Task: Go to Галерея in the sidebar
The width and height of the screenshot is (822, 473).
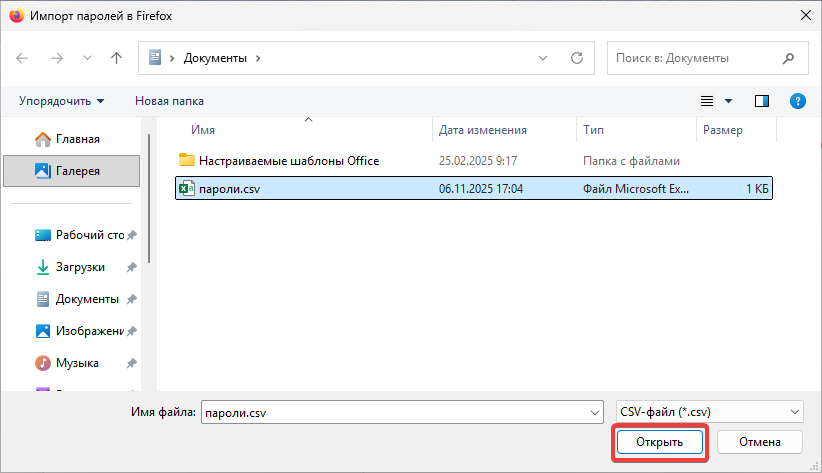Action: coord(77,171)
